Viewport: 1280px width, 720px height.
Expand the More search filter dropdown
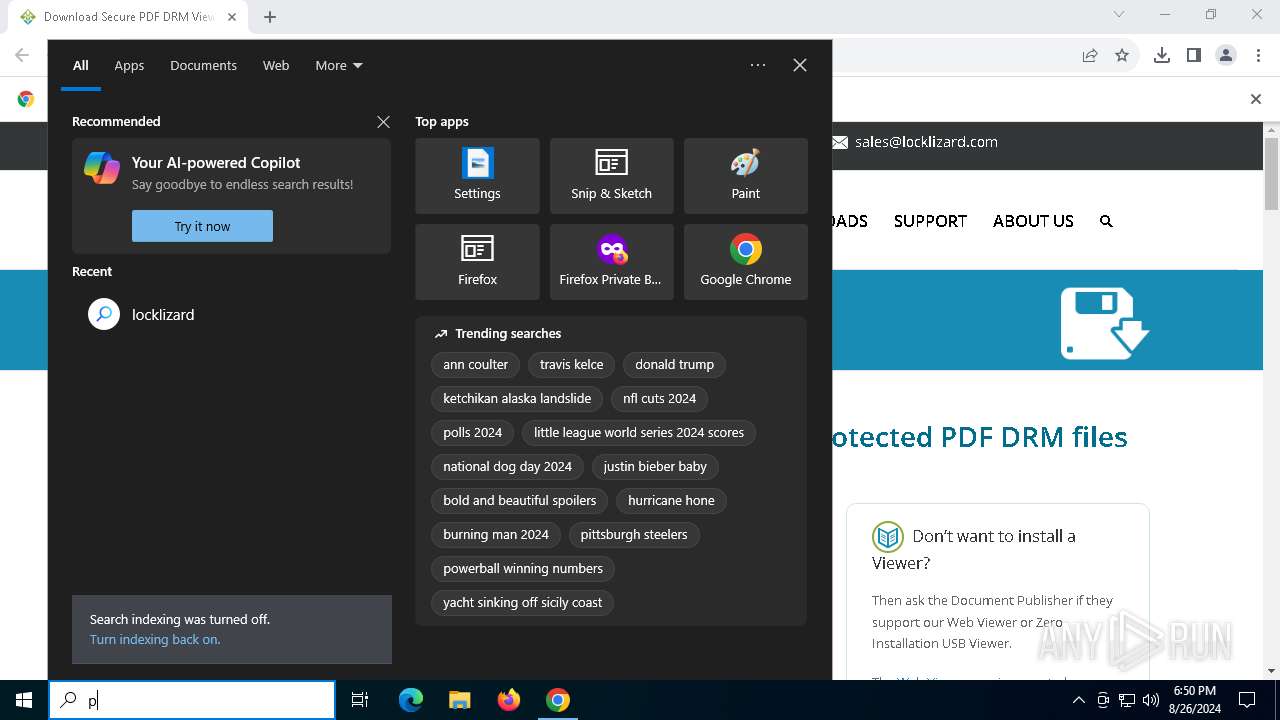(339, 65)
